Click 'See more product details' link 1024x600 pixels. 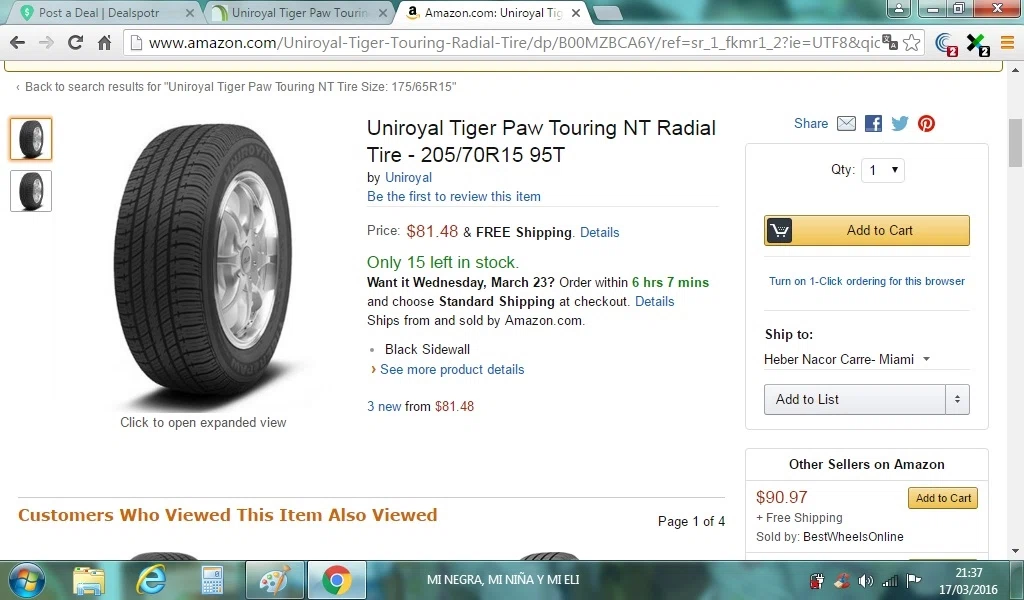(451, 370)
